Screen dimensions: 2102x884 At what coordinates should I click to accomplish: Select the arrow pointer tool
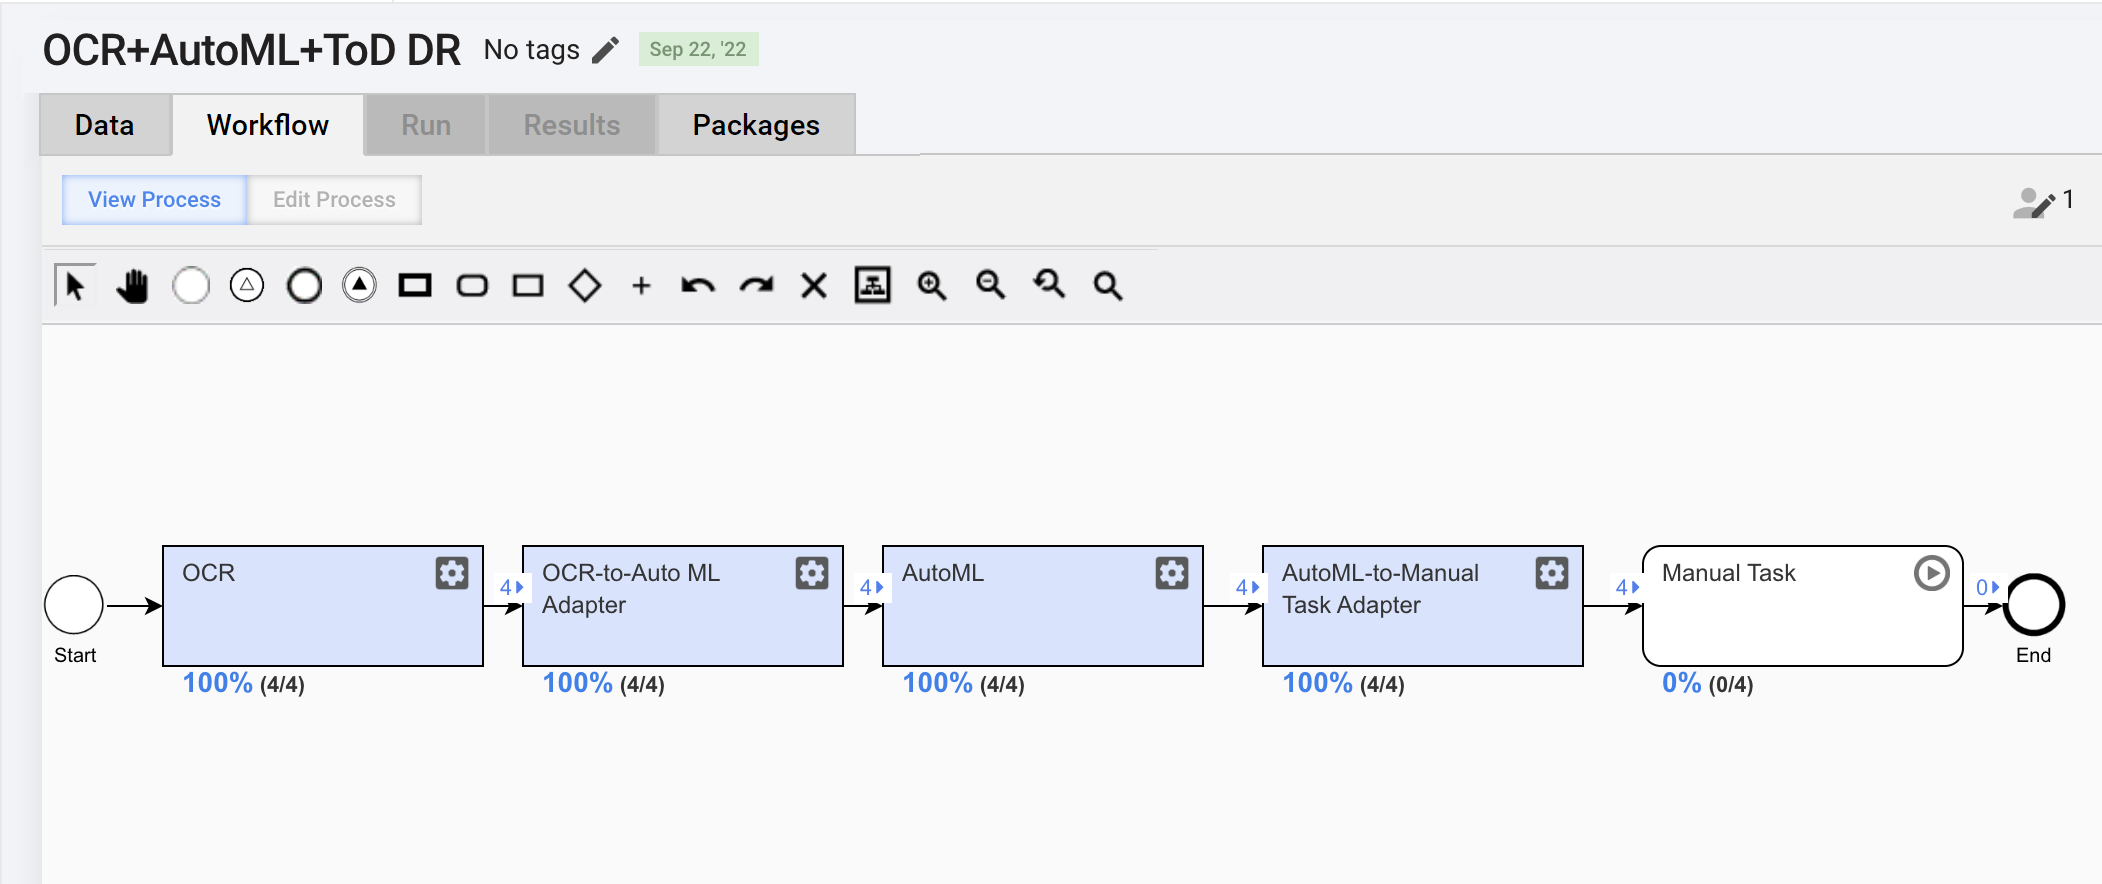pos(75,286)
